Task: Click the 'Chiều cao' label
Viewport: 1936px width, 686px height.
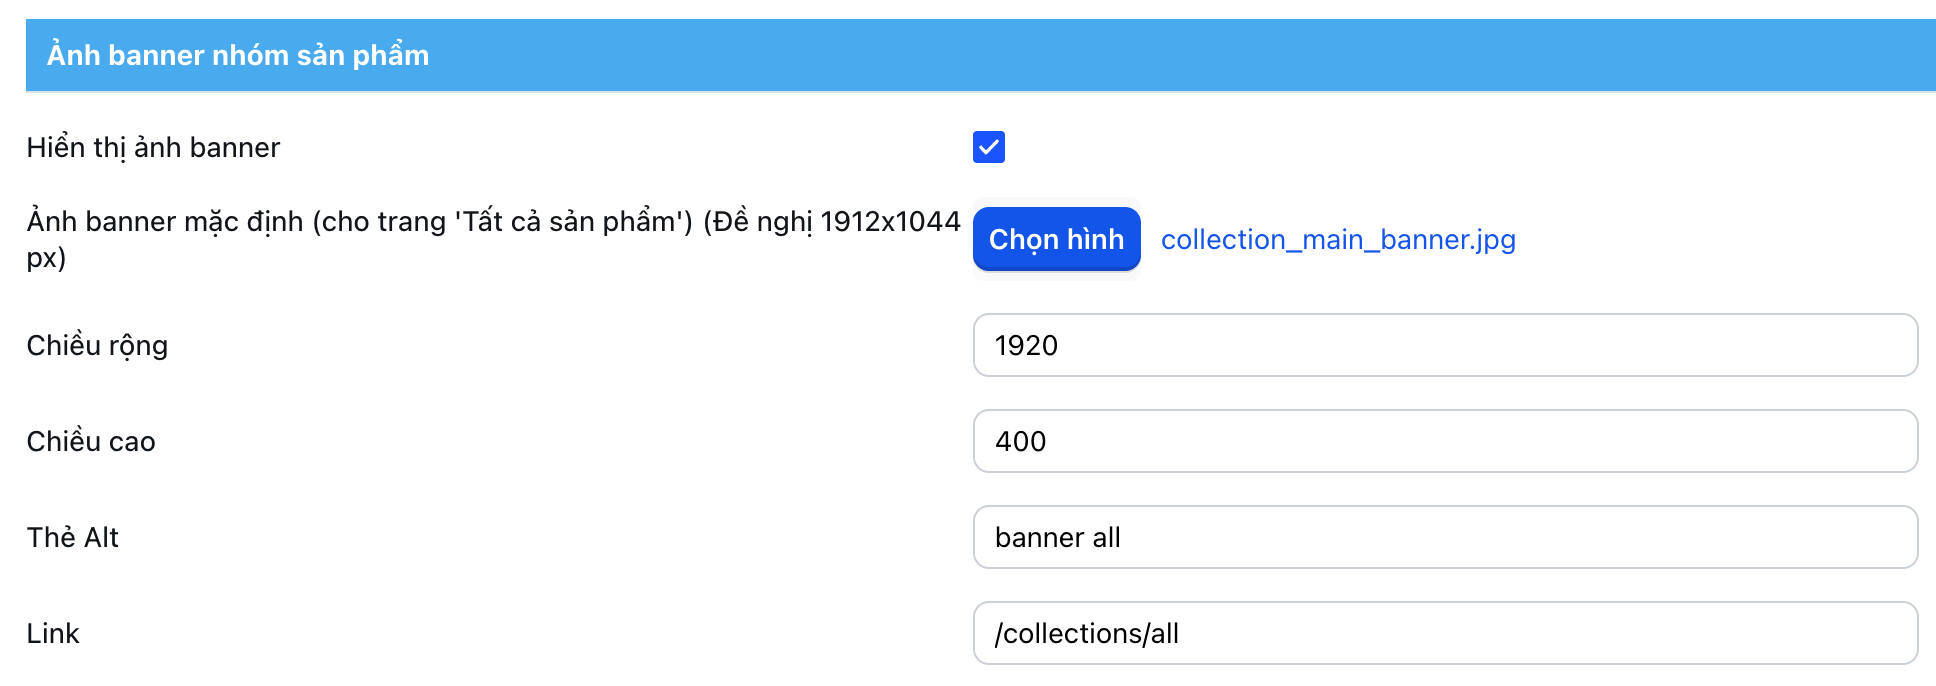Action: [91, 442]
